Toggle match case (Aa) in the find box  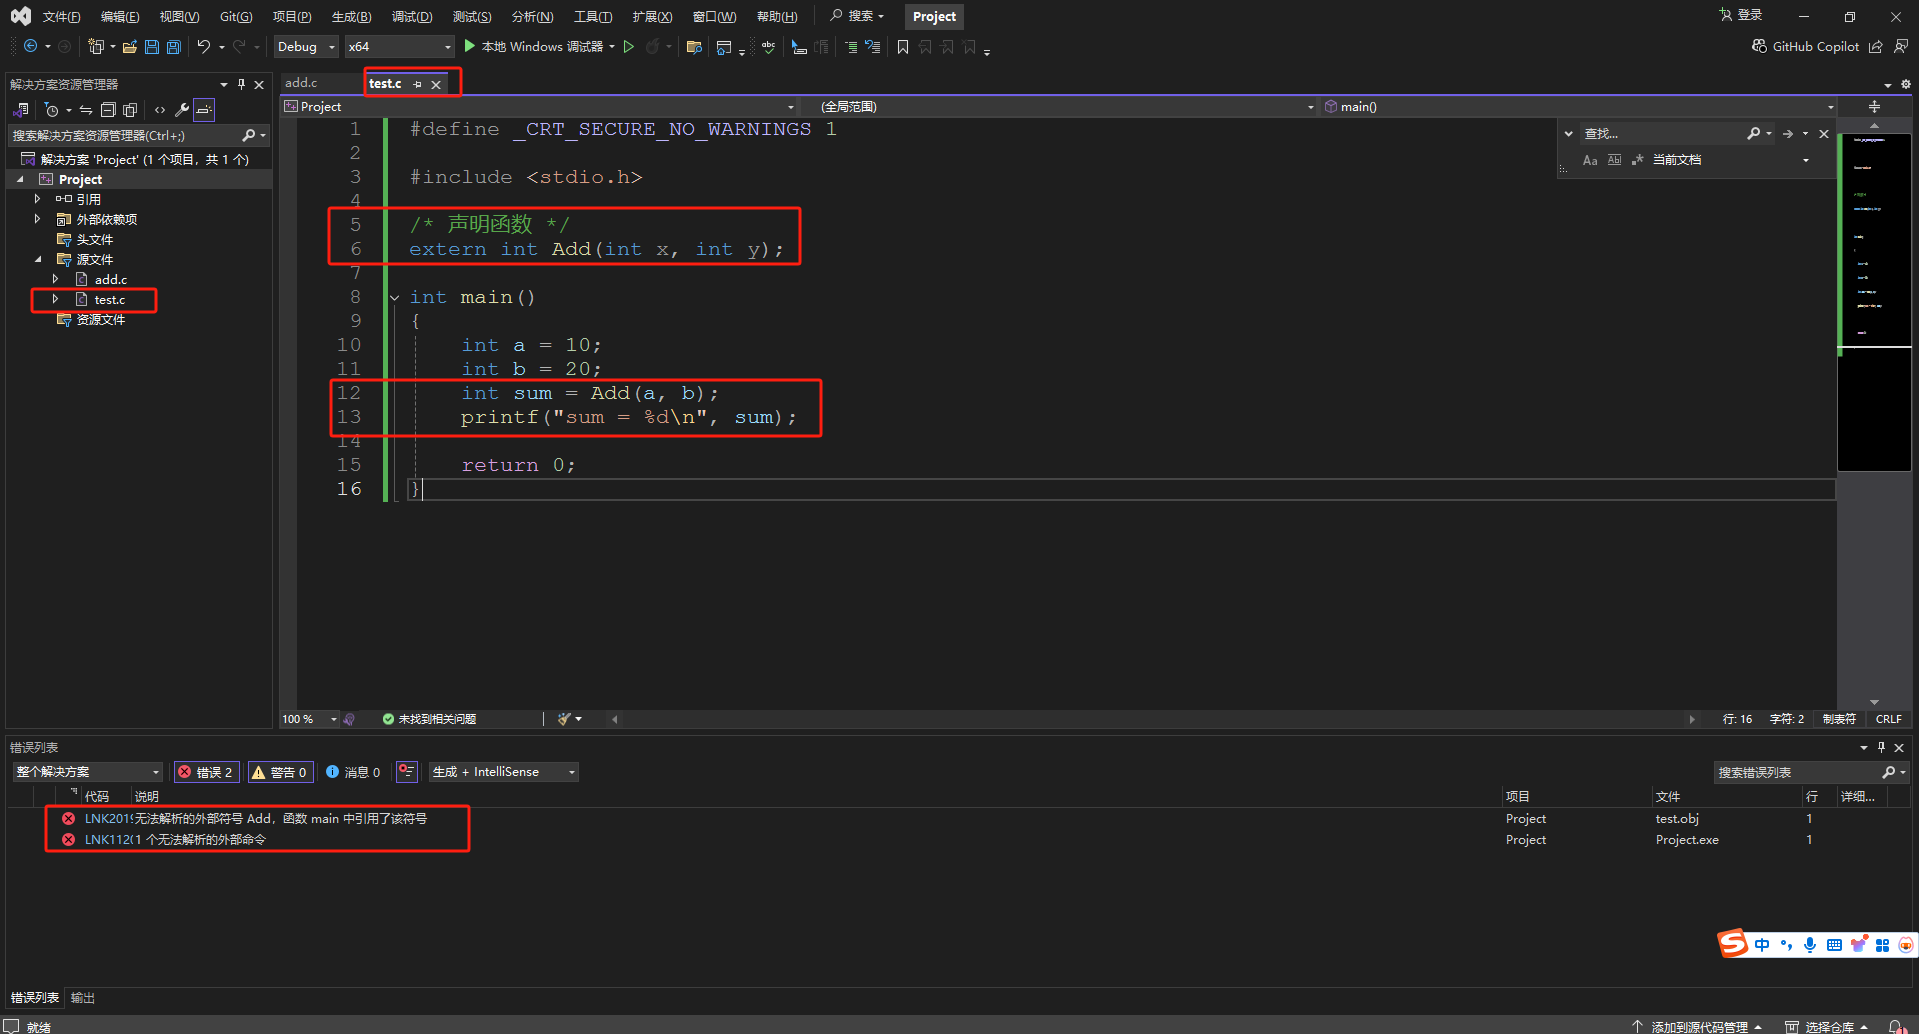1590,160
